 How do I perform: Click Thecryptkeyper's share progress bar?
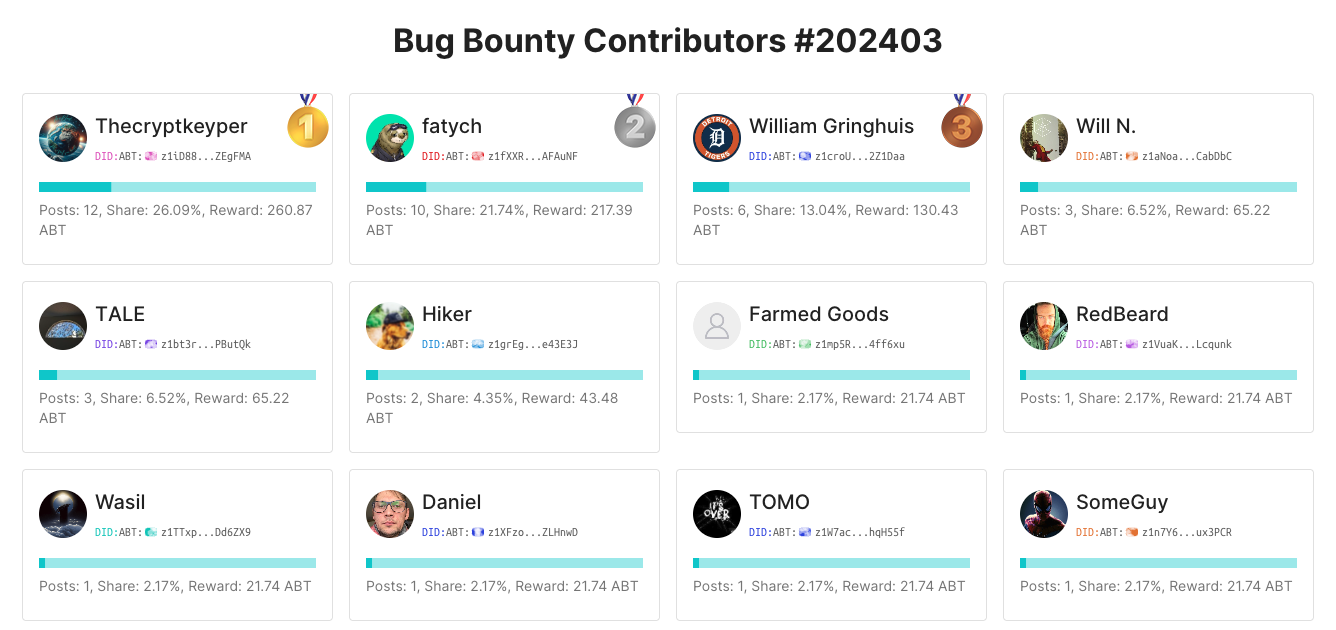click(x=177, y=187)
